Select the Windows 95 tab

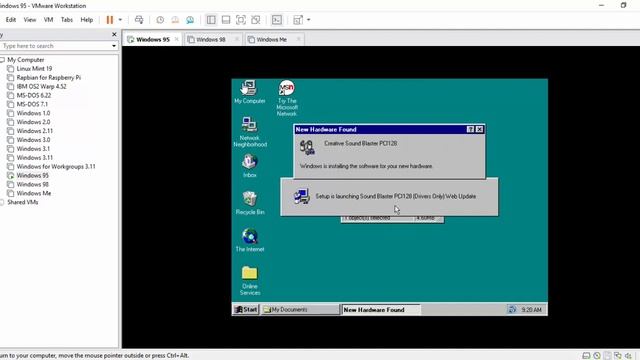point(153,40)
